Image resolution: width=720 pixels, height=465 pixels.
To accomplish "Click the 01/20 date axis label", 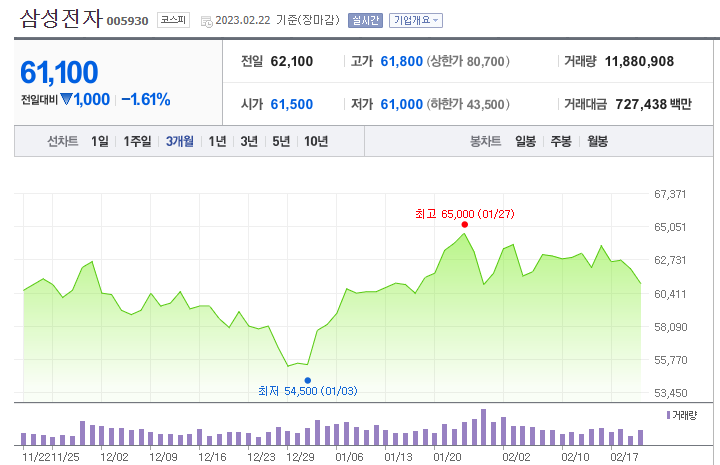I will click(x=447, y=457).
